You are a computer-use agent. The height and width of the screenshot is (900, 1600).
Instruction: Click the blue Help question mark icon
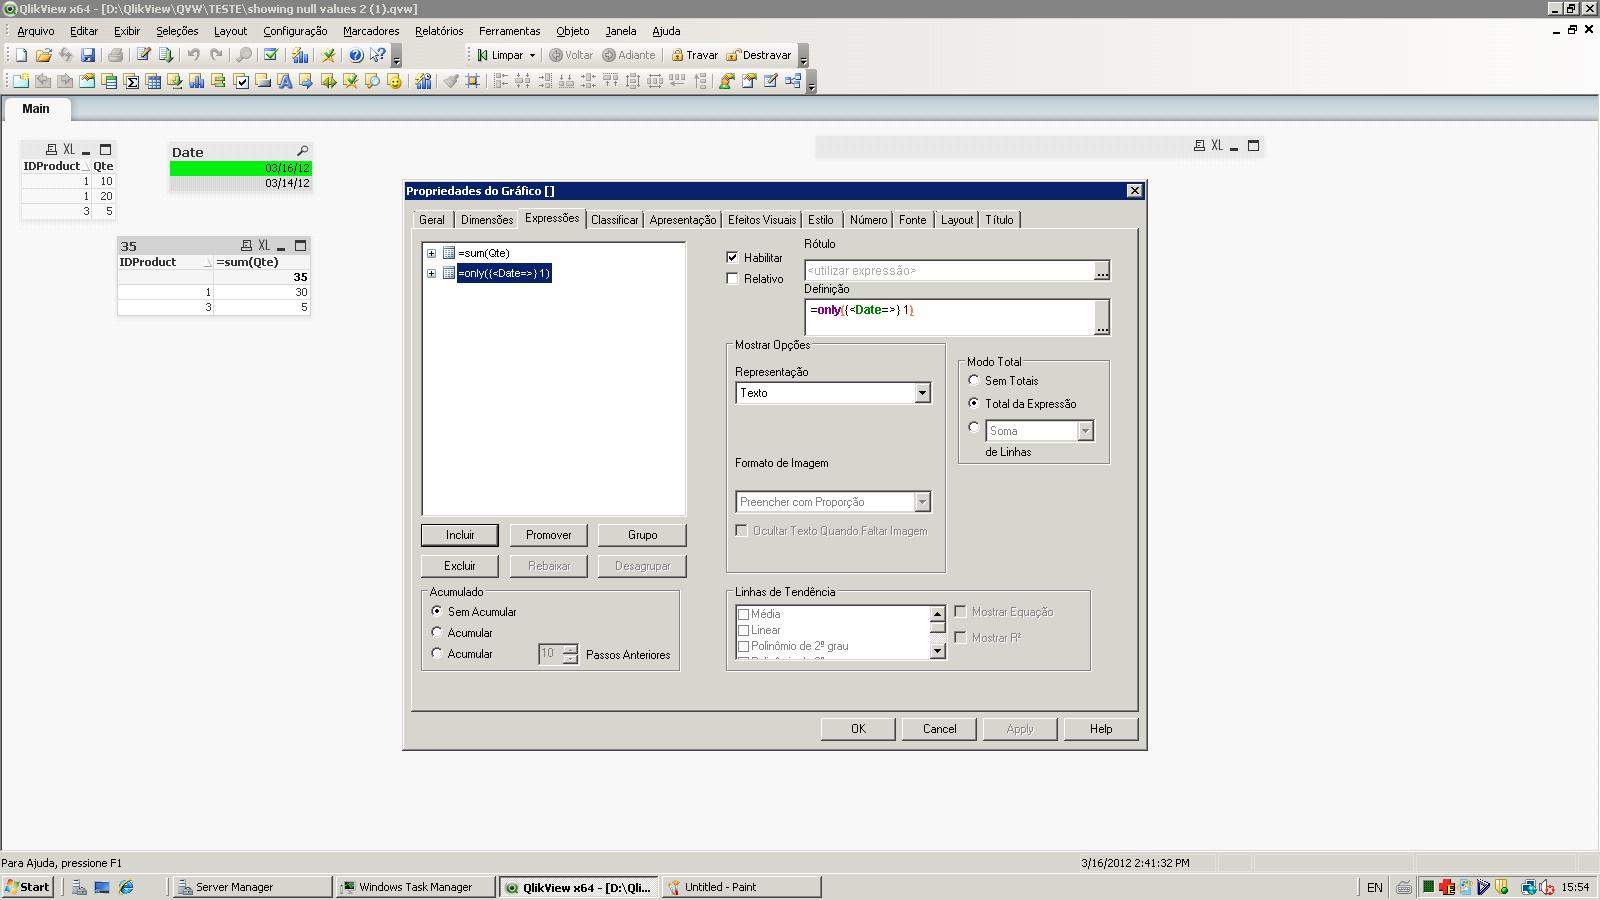click(355, 56)
